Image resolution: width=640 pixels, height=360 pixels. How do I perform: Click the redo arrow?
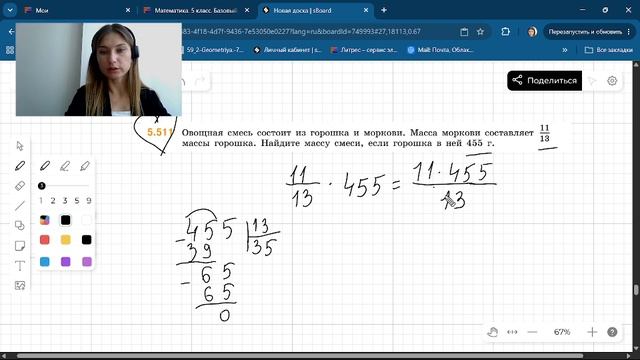(200, 81)
